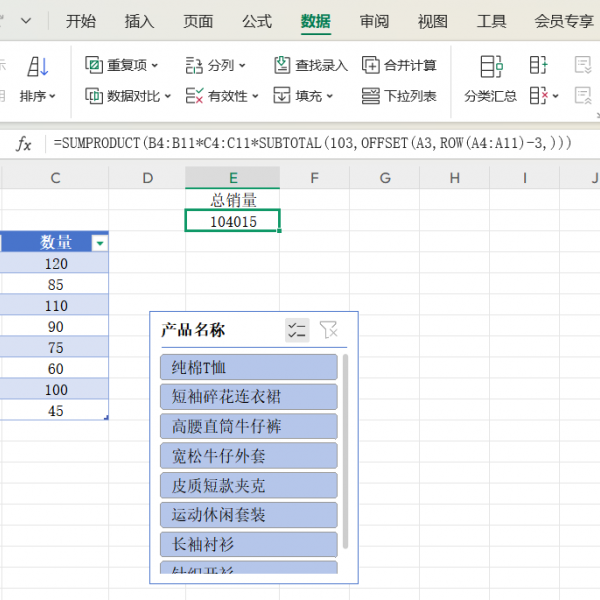The height and width of the screenshot is (600, 600).
Task: Click the 数据对比 data compare icon
Action: click(94, 96)
